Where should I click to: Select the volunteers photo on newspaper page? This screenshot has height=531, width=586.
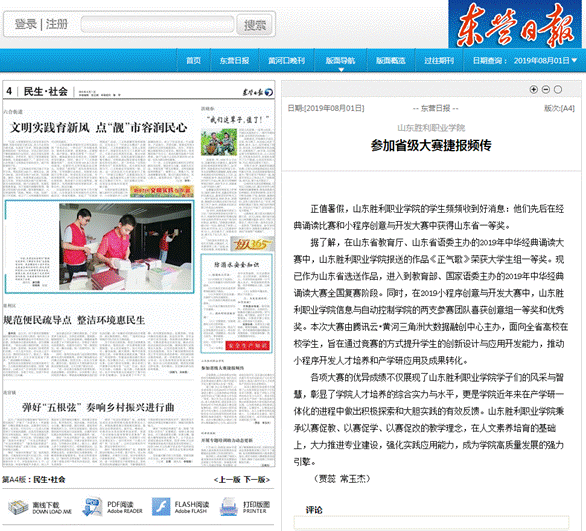coord(125,247)
